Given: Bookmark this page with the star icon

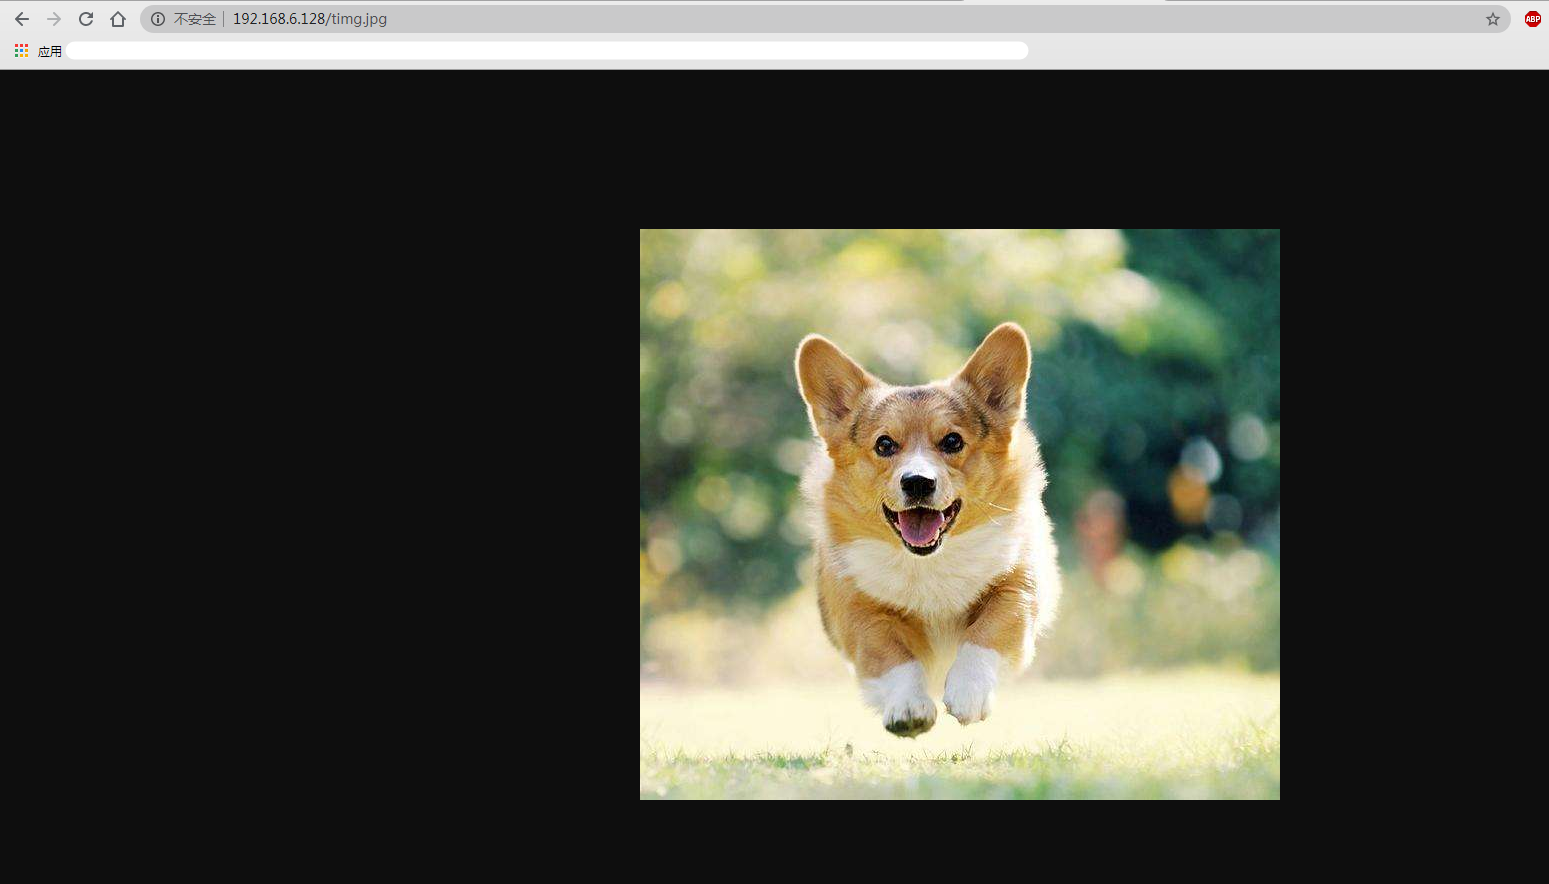Looking at the screenshot, I should pos(1492,19).
